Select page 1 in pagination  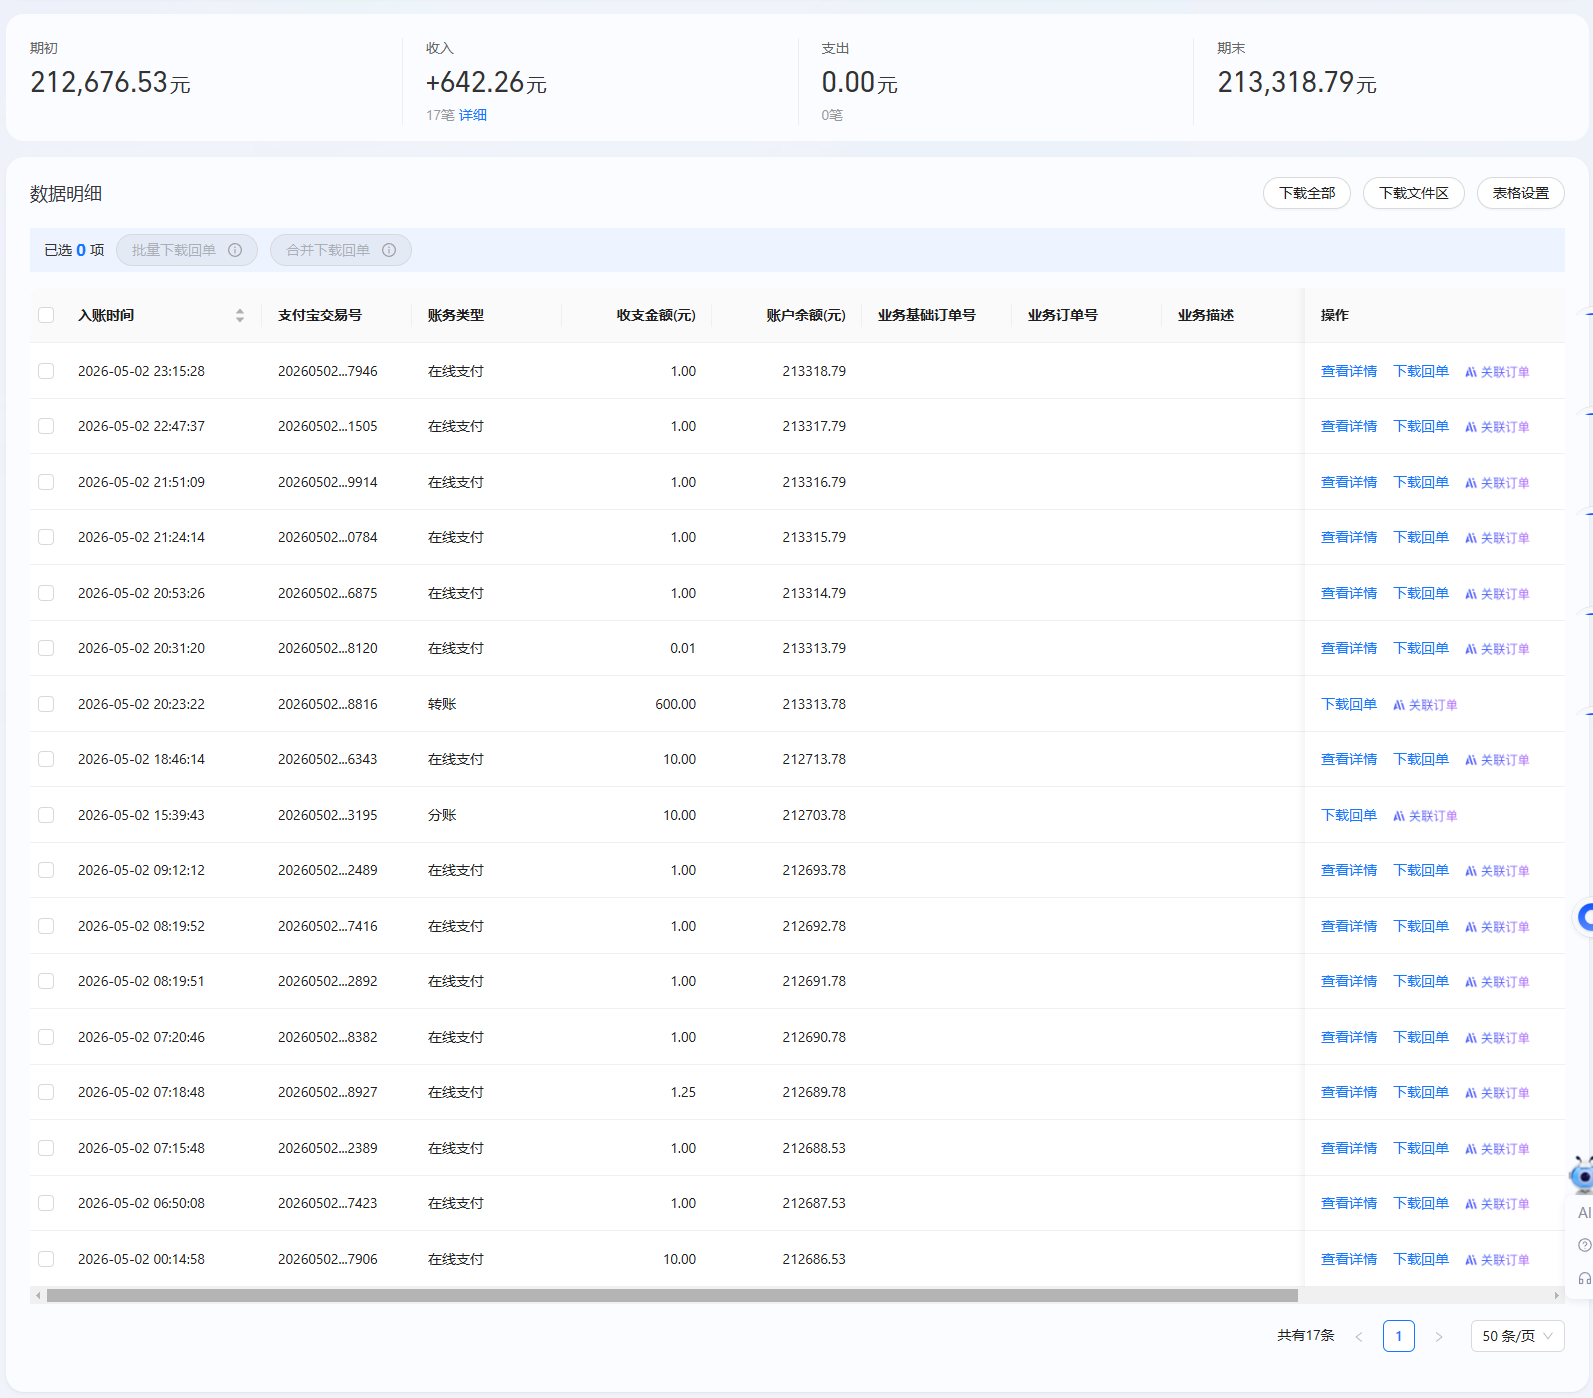(x=1399, y=1336)
